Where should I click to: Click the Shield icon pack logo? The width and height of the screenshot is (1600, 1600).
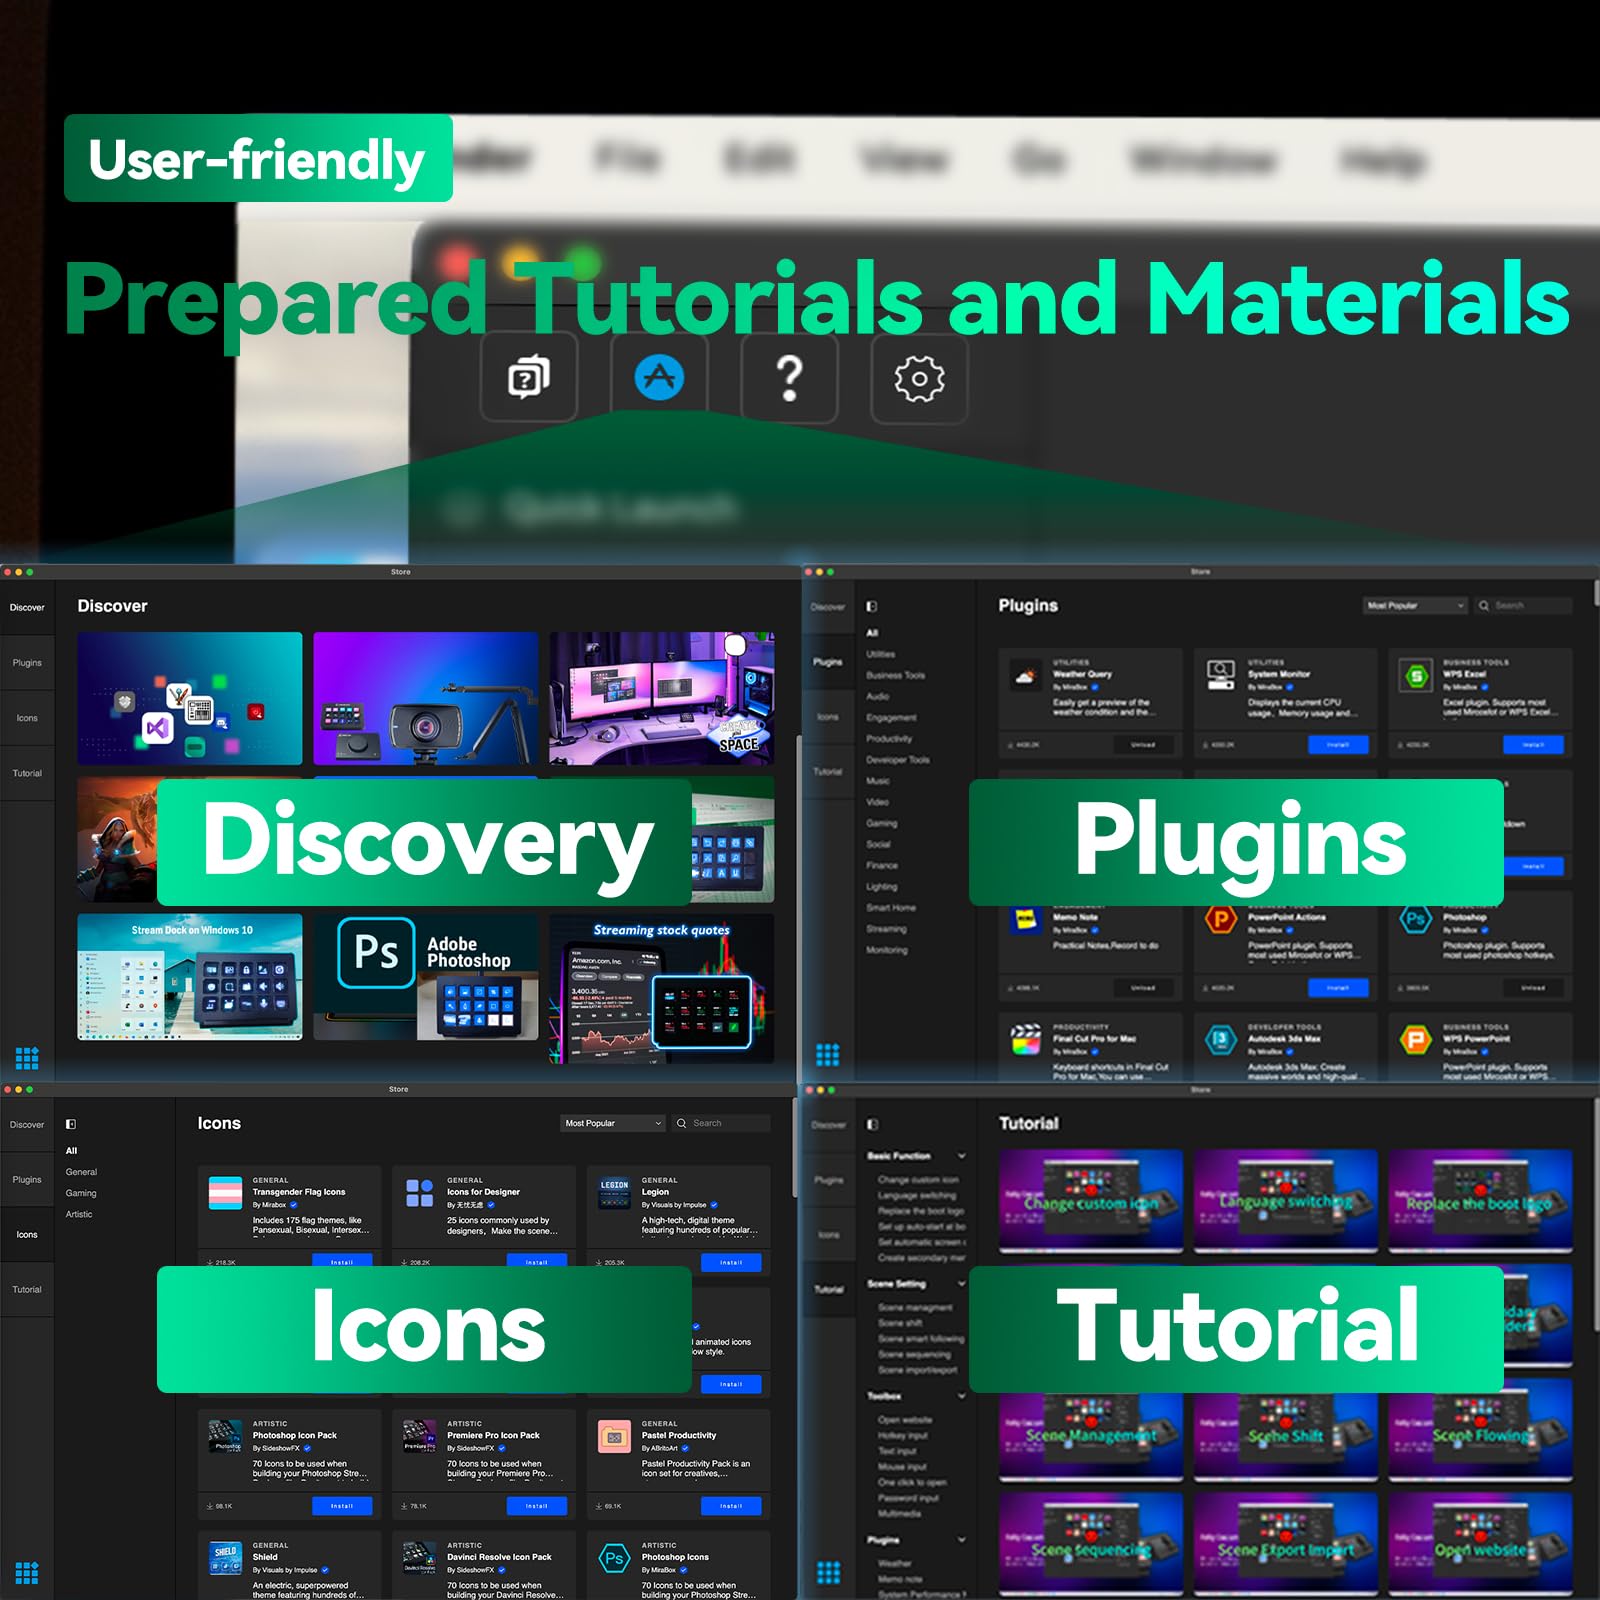[225, 1558]
